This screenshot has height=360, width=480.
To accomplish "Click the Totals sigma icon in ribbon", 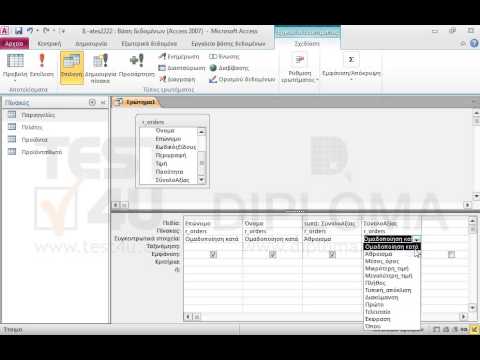I will click(x=351, y=60).
